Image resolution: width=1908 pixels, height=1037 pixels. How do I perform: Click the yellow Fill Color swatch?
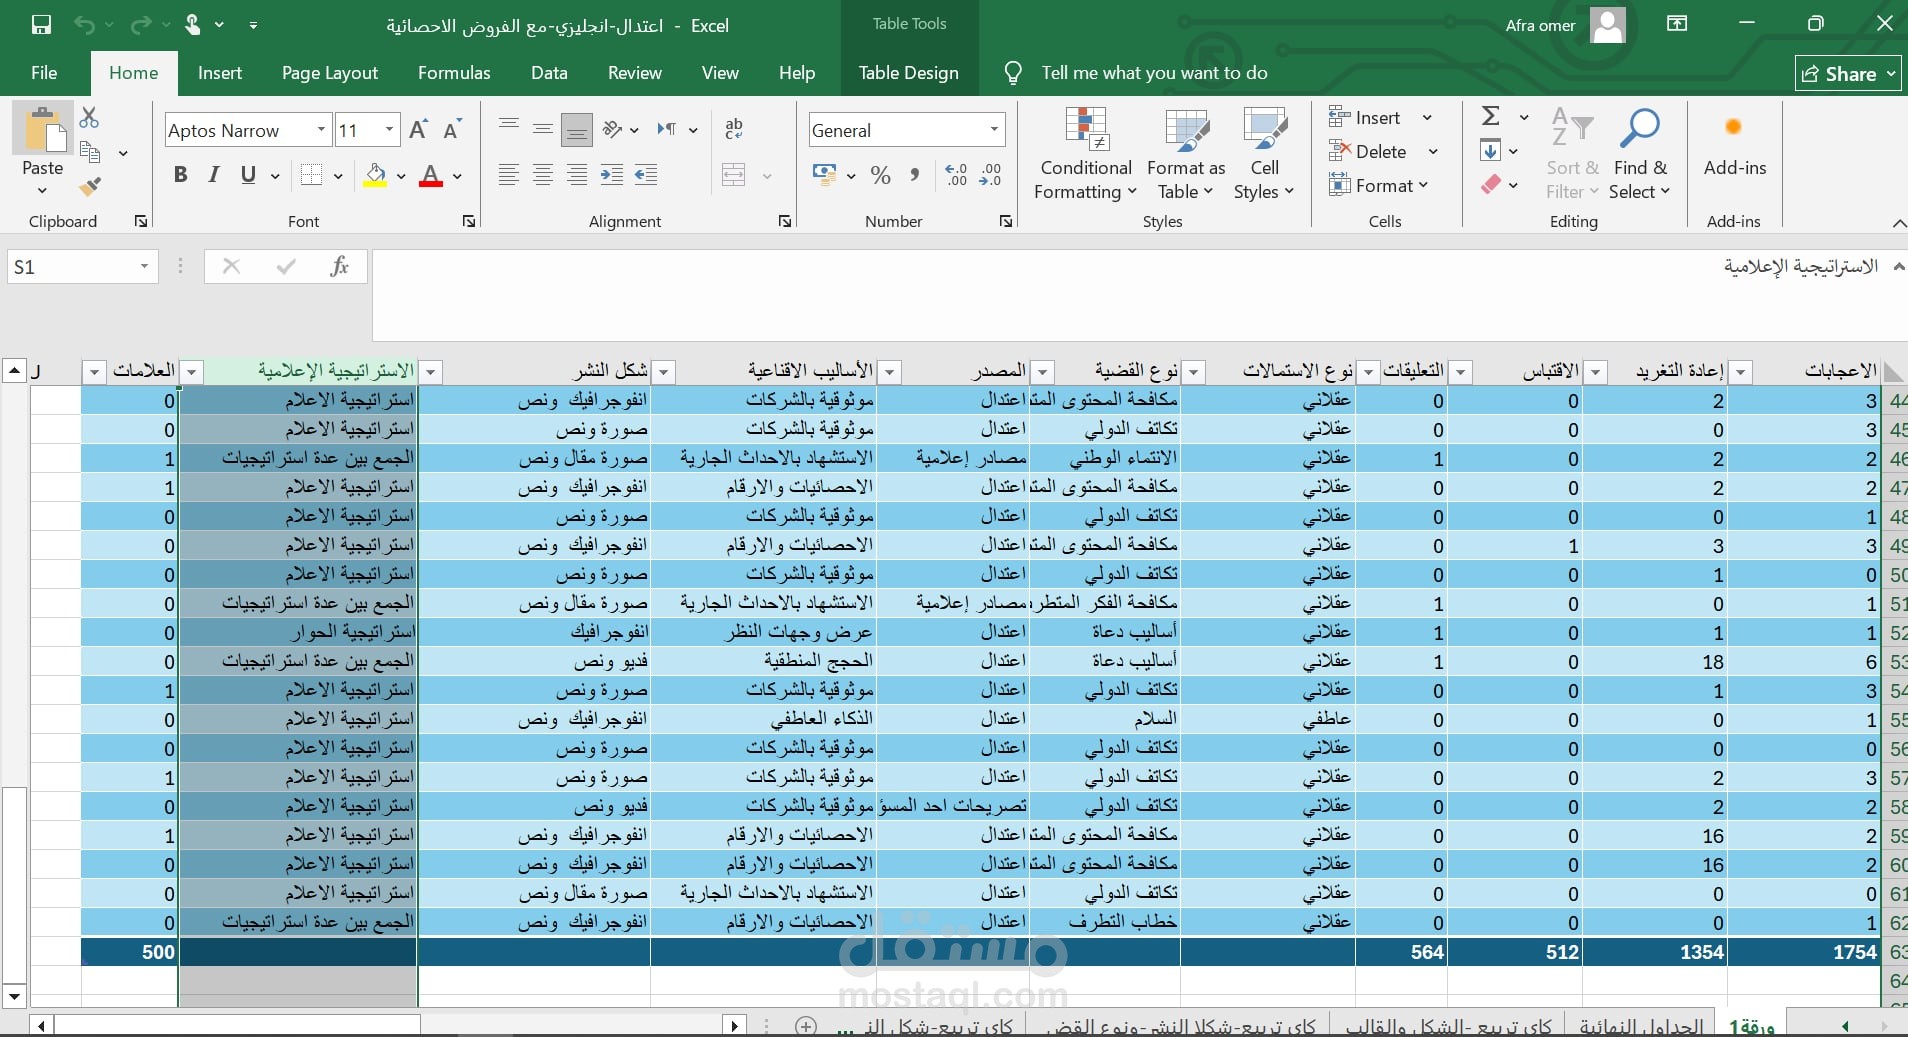point(375,175)
